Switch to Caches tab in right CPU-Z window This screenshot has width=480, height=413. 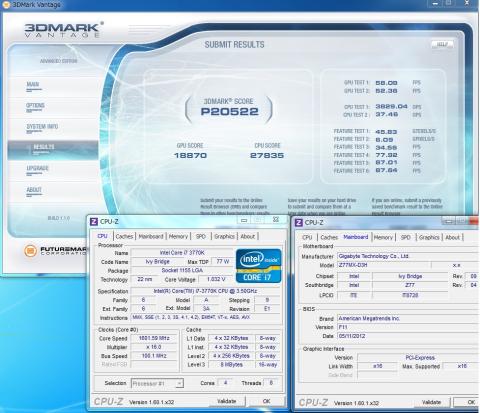tap(329, 237)
